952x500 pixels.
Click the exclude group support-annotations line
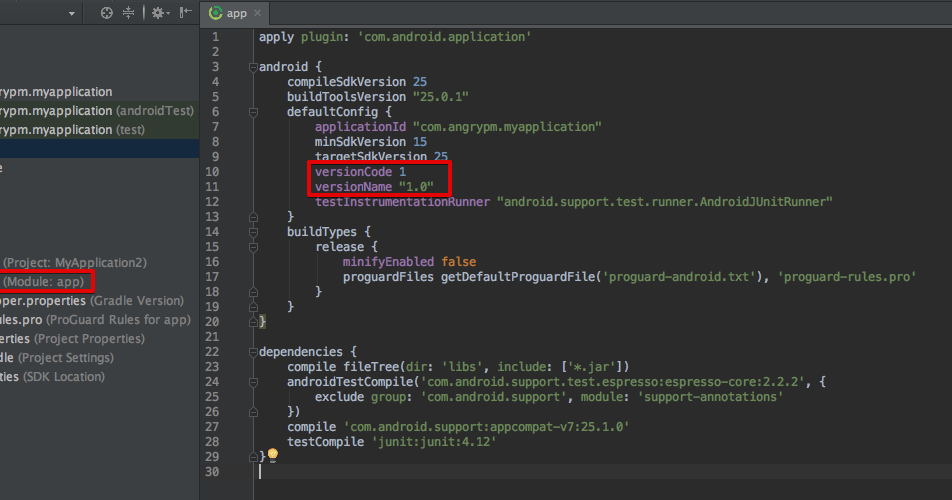coord(549,397)
